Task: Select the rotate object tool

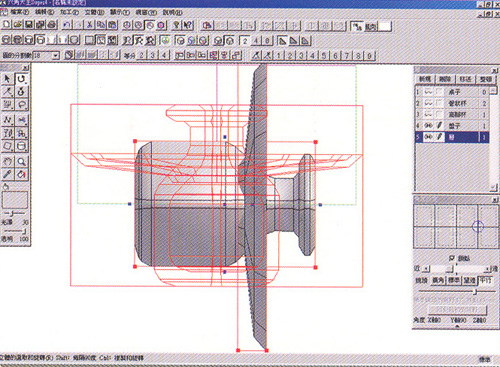Action: pyautogui.click(x=22, y=79)
